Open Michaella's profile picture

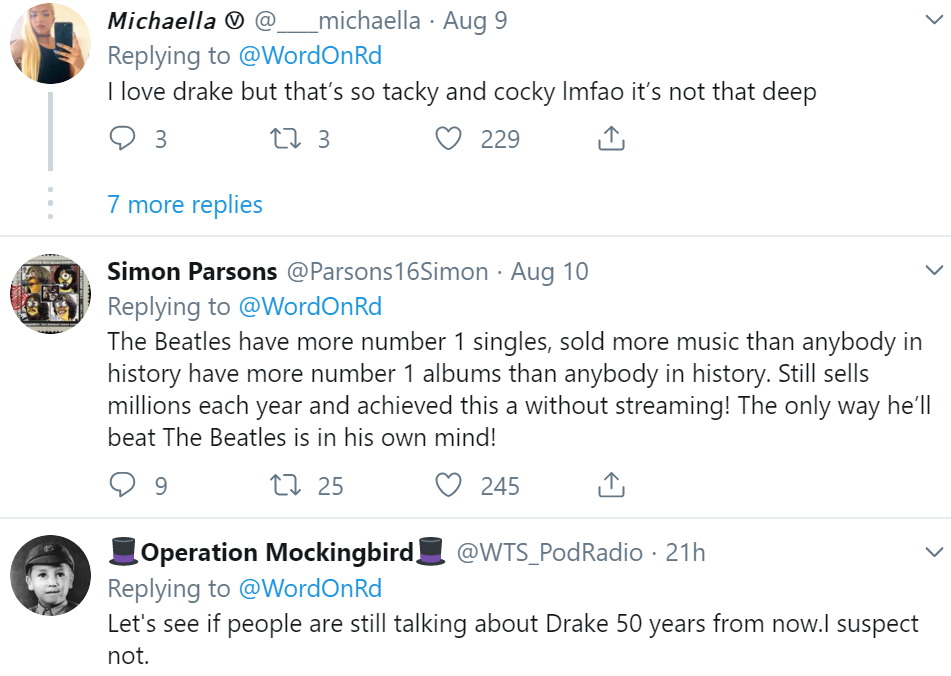(50, 43)
